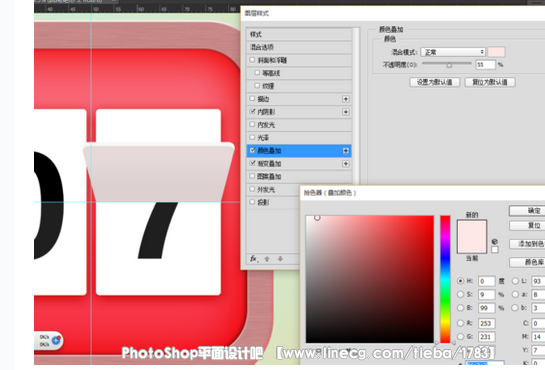Click the M value field showing 14
The width and height of the screenshot is (545, 370).
tap(538, 337)
